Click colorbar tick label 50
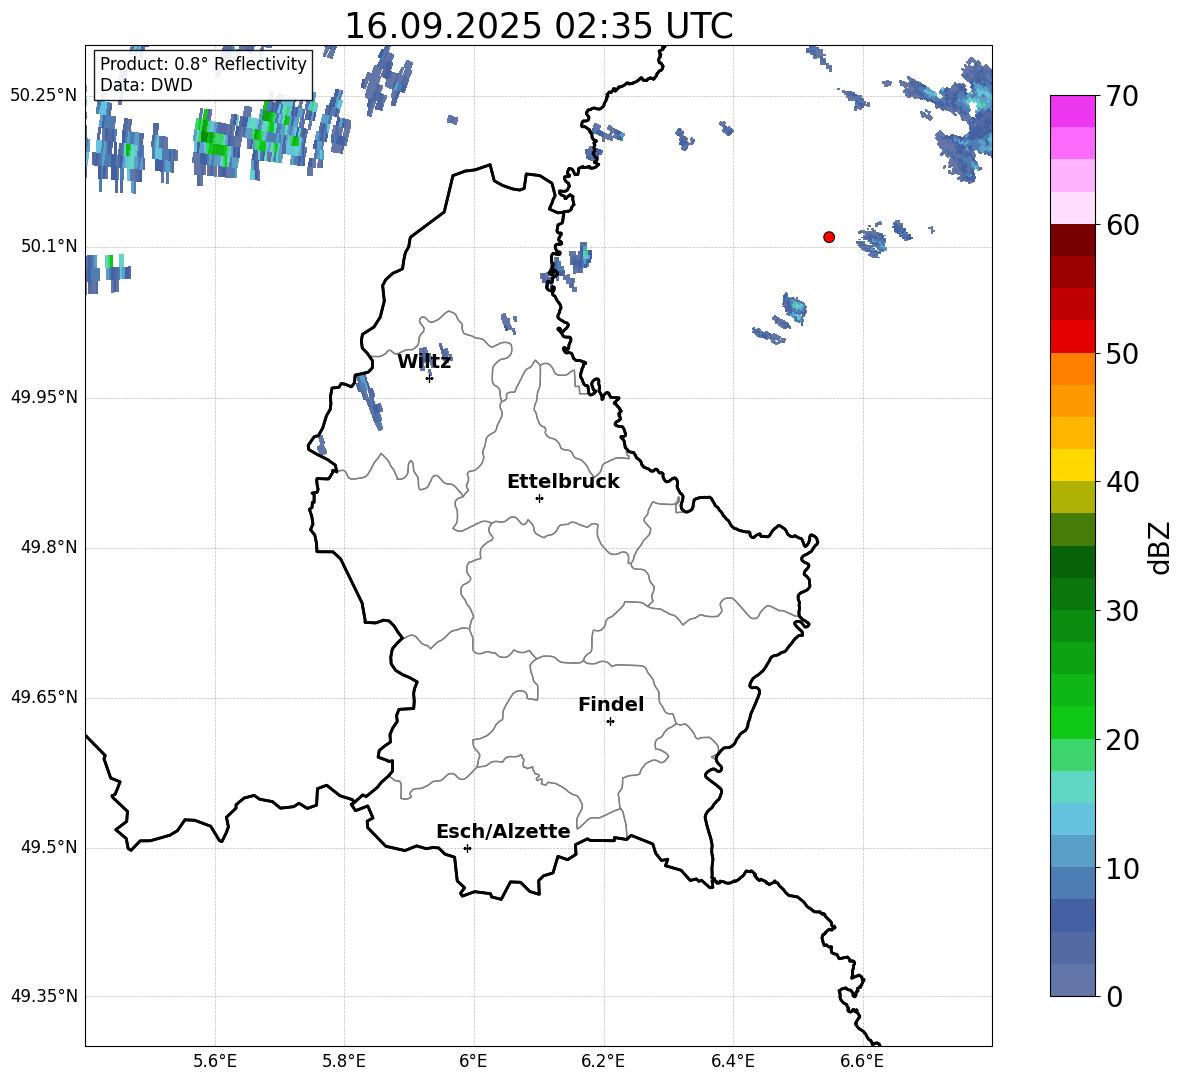The width and height of the screenshot is (1184, 1081). 1122,353
